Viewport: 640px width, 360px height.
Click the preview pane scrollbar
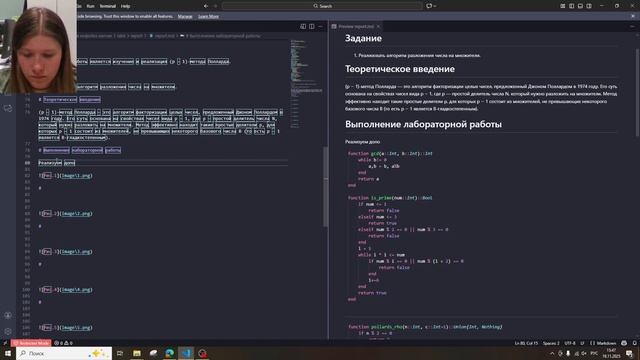(638, 93)
